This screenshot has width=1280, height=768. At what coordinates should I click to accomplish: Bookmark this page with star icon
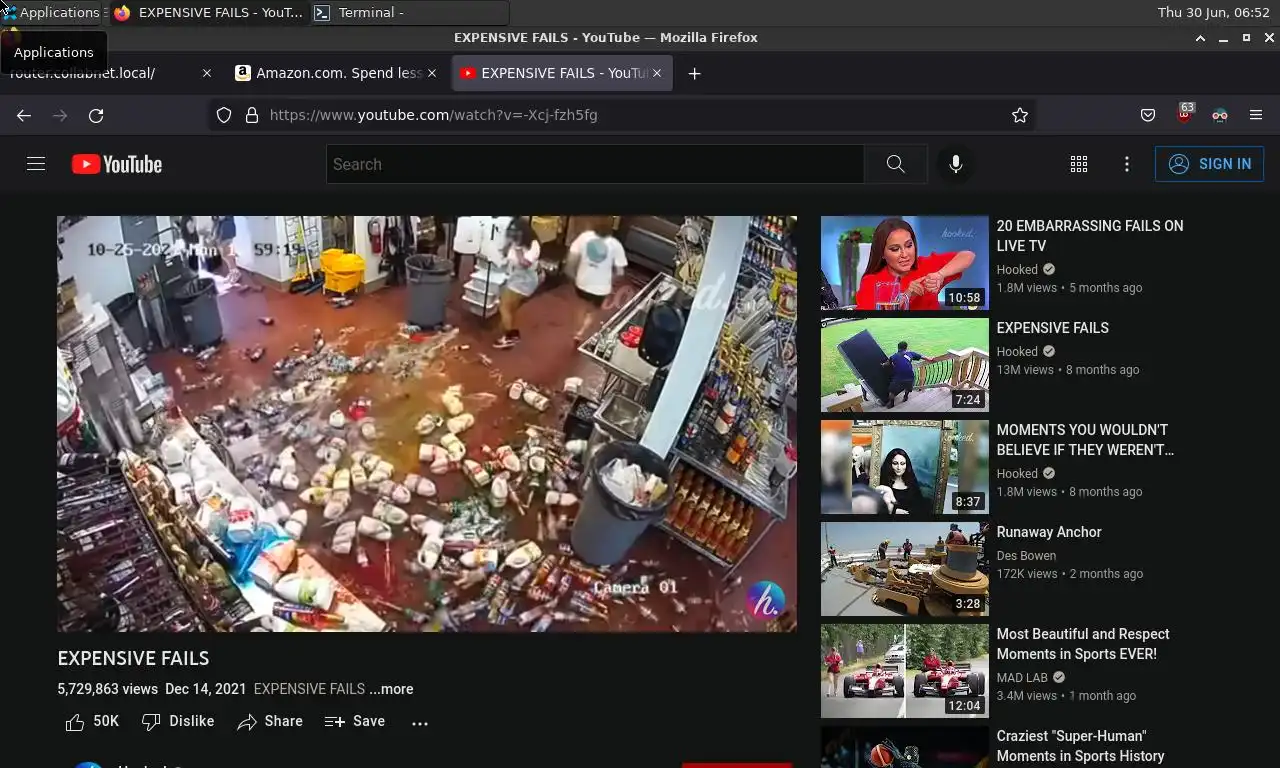[1020, 115]
